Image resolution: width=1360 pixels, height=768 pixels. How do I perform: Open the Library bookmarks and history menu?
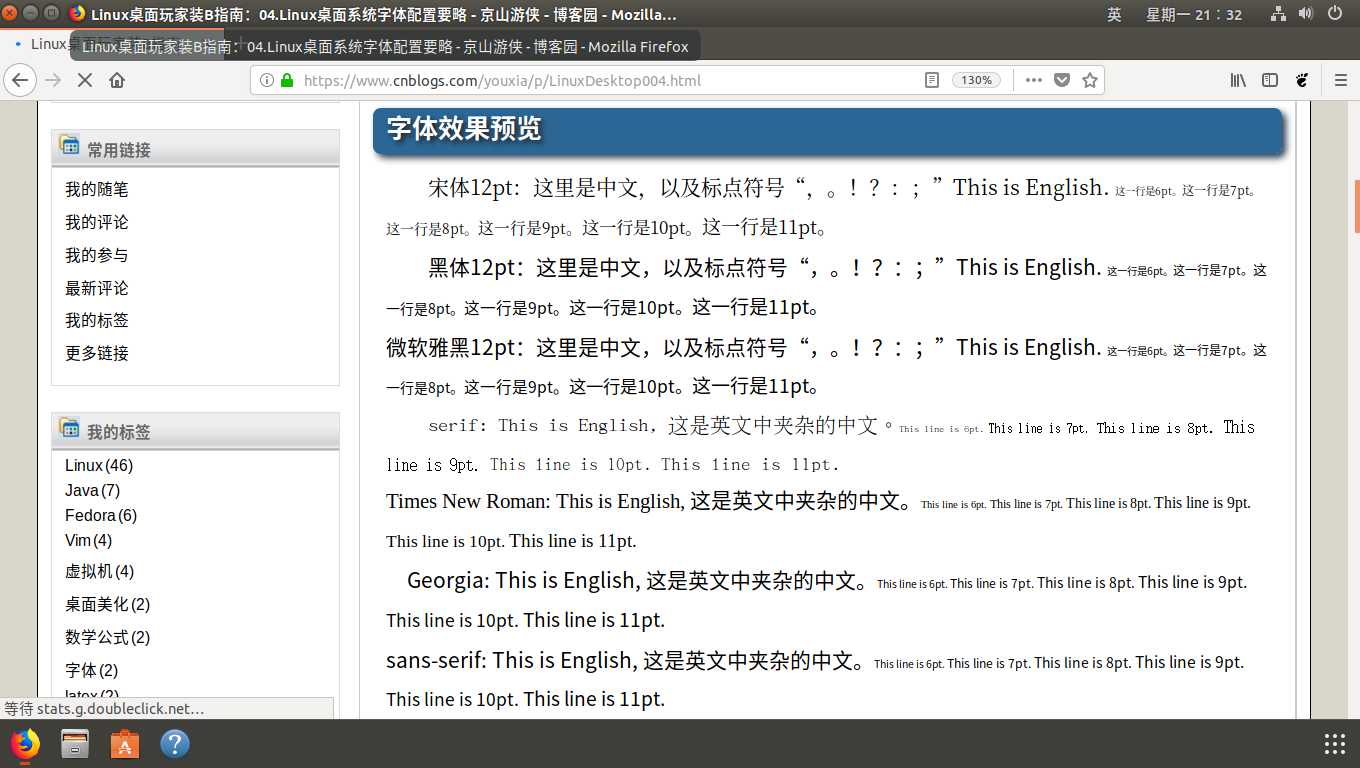point(1238,80)
